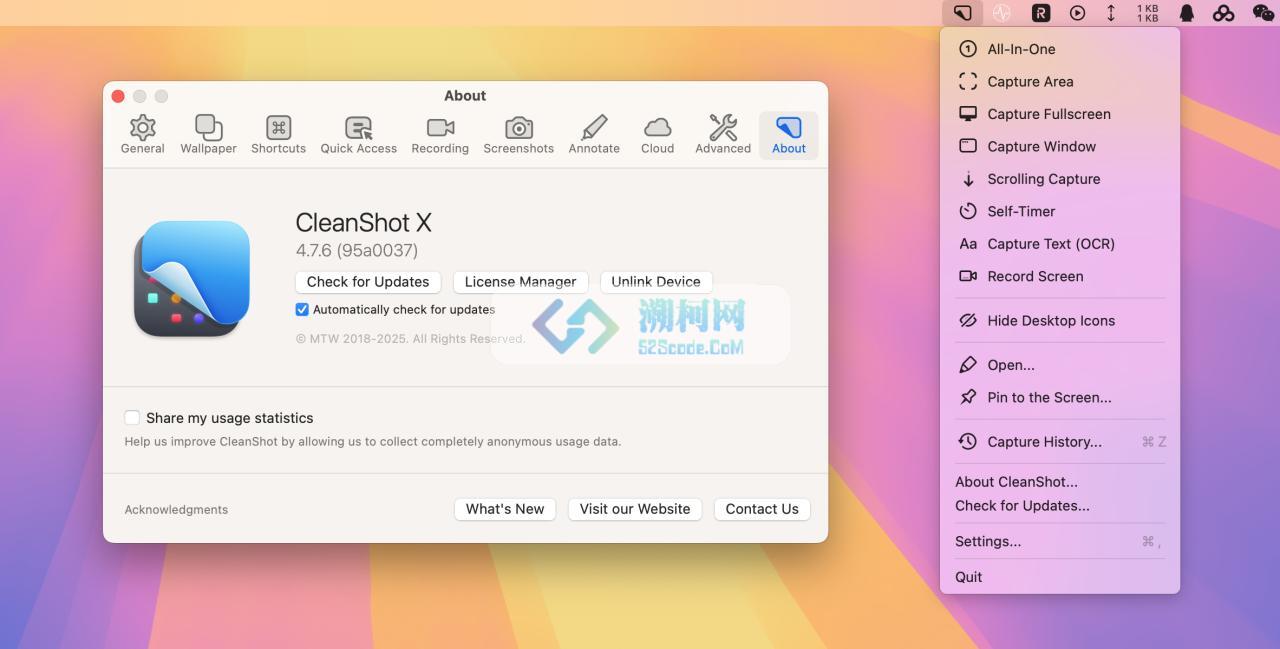This screenshot has height=649, width=1280.
Task: Disable automatically check for updates
Action: click(x=302, y=310)
